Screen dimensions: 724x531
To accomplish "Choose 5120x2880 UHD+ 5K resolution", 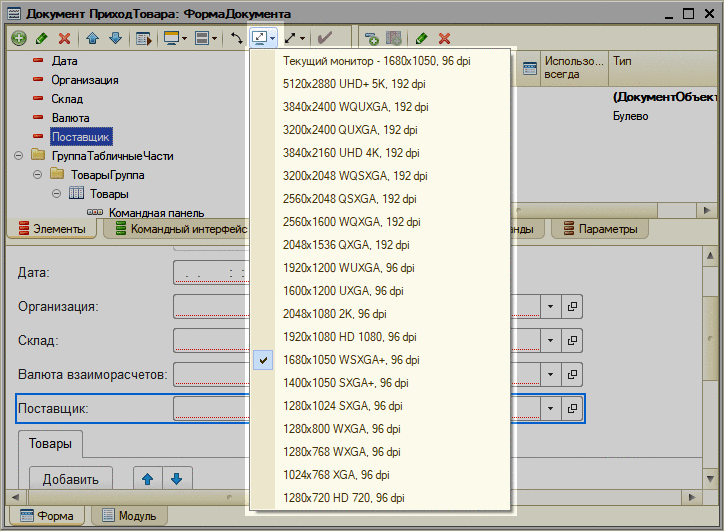I will click(x=380, y=84).
